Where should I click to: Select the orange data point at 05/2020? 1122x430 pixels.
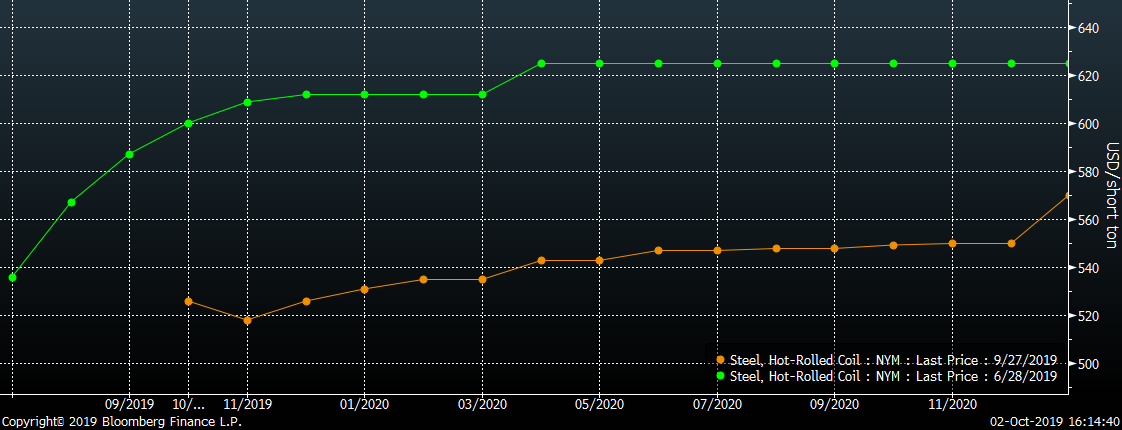[x=600, y=260]
